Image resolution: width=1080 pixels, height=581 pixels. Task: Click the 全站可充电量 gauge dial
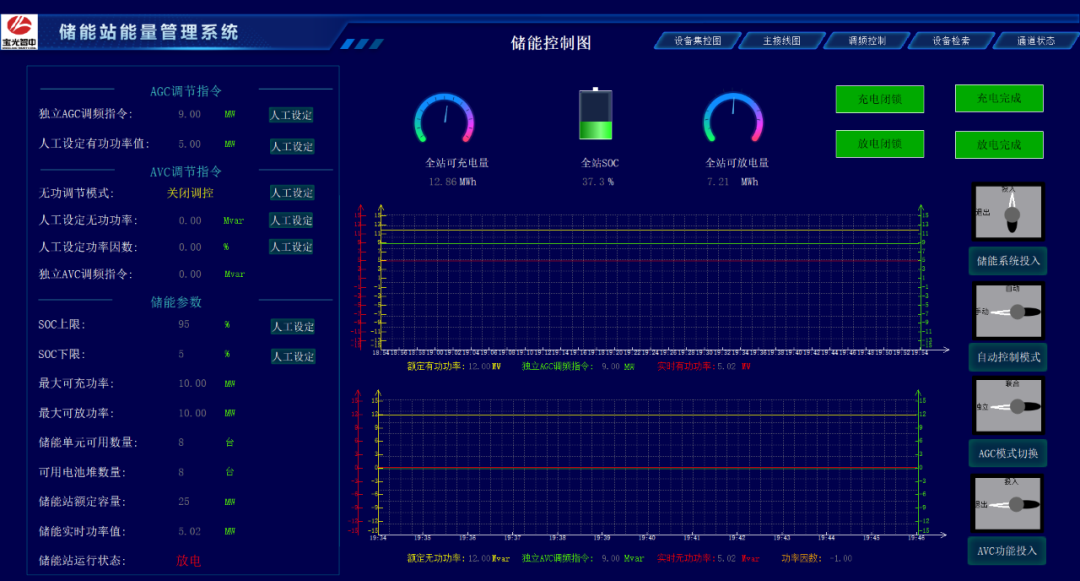click(444, 118)
